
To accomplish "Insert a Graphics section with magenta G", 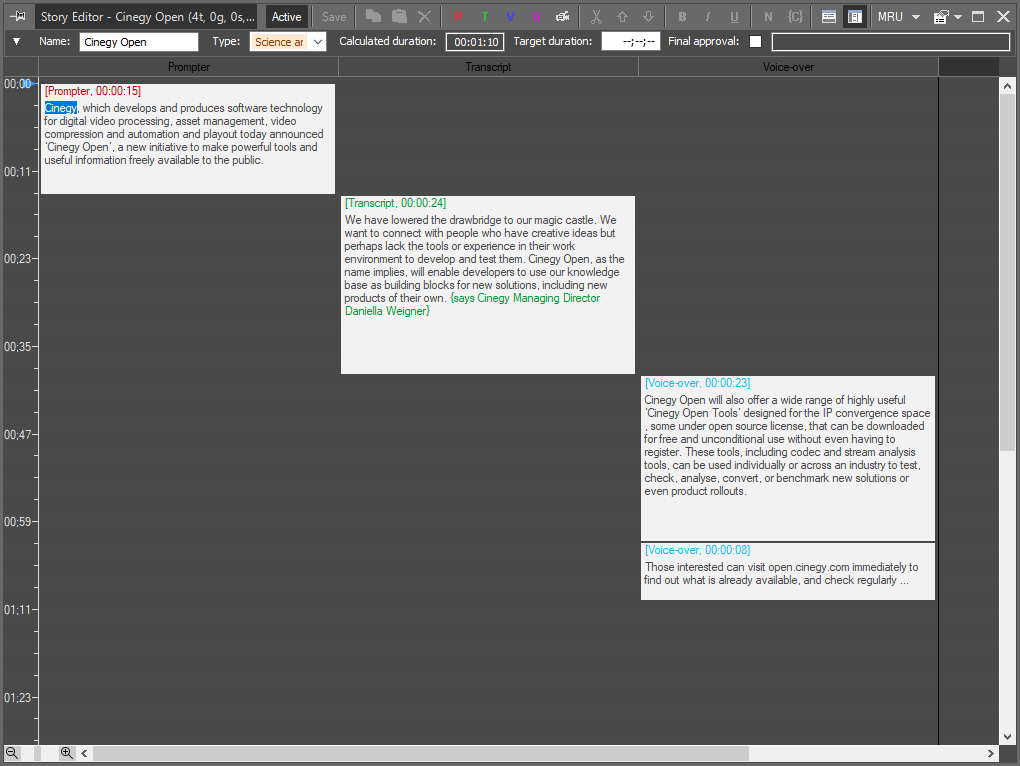I will pyautogui.click(x=537, y=17).
